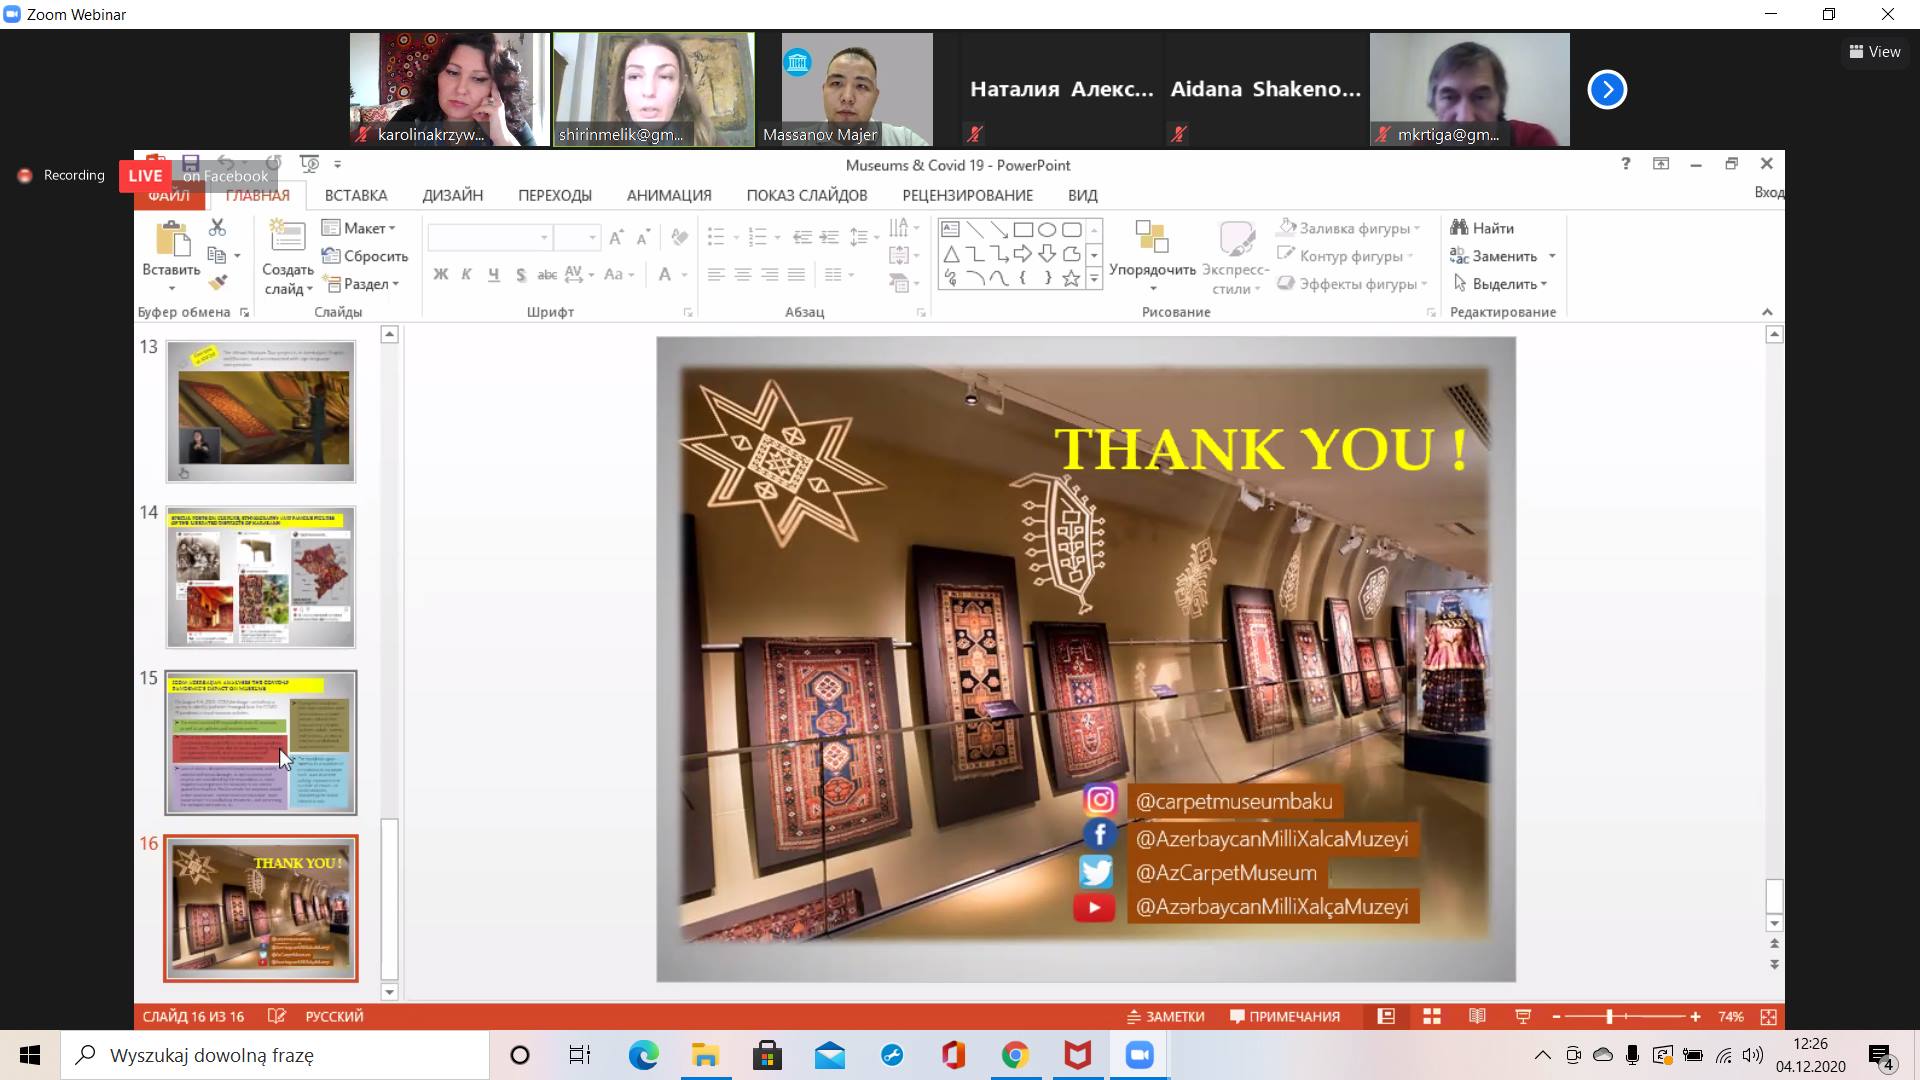This screenshot has width=1920, height=1080.
Task: Switch to reading view icon
Action: pyautogui.click(x=1477, y=1016)
